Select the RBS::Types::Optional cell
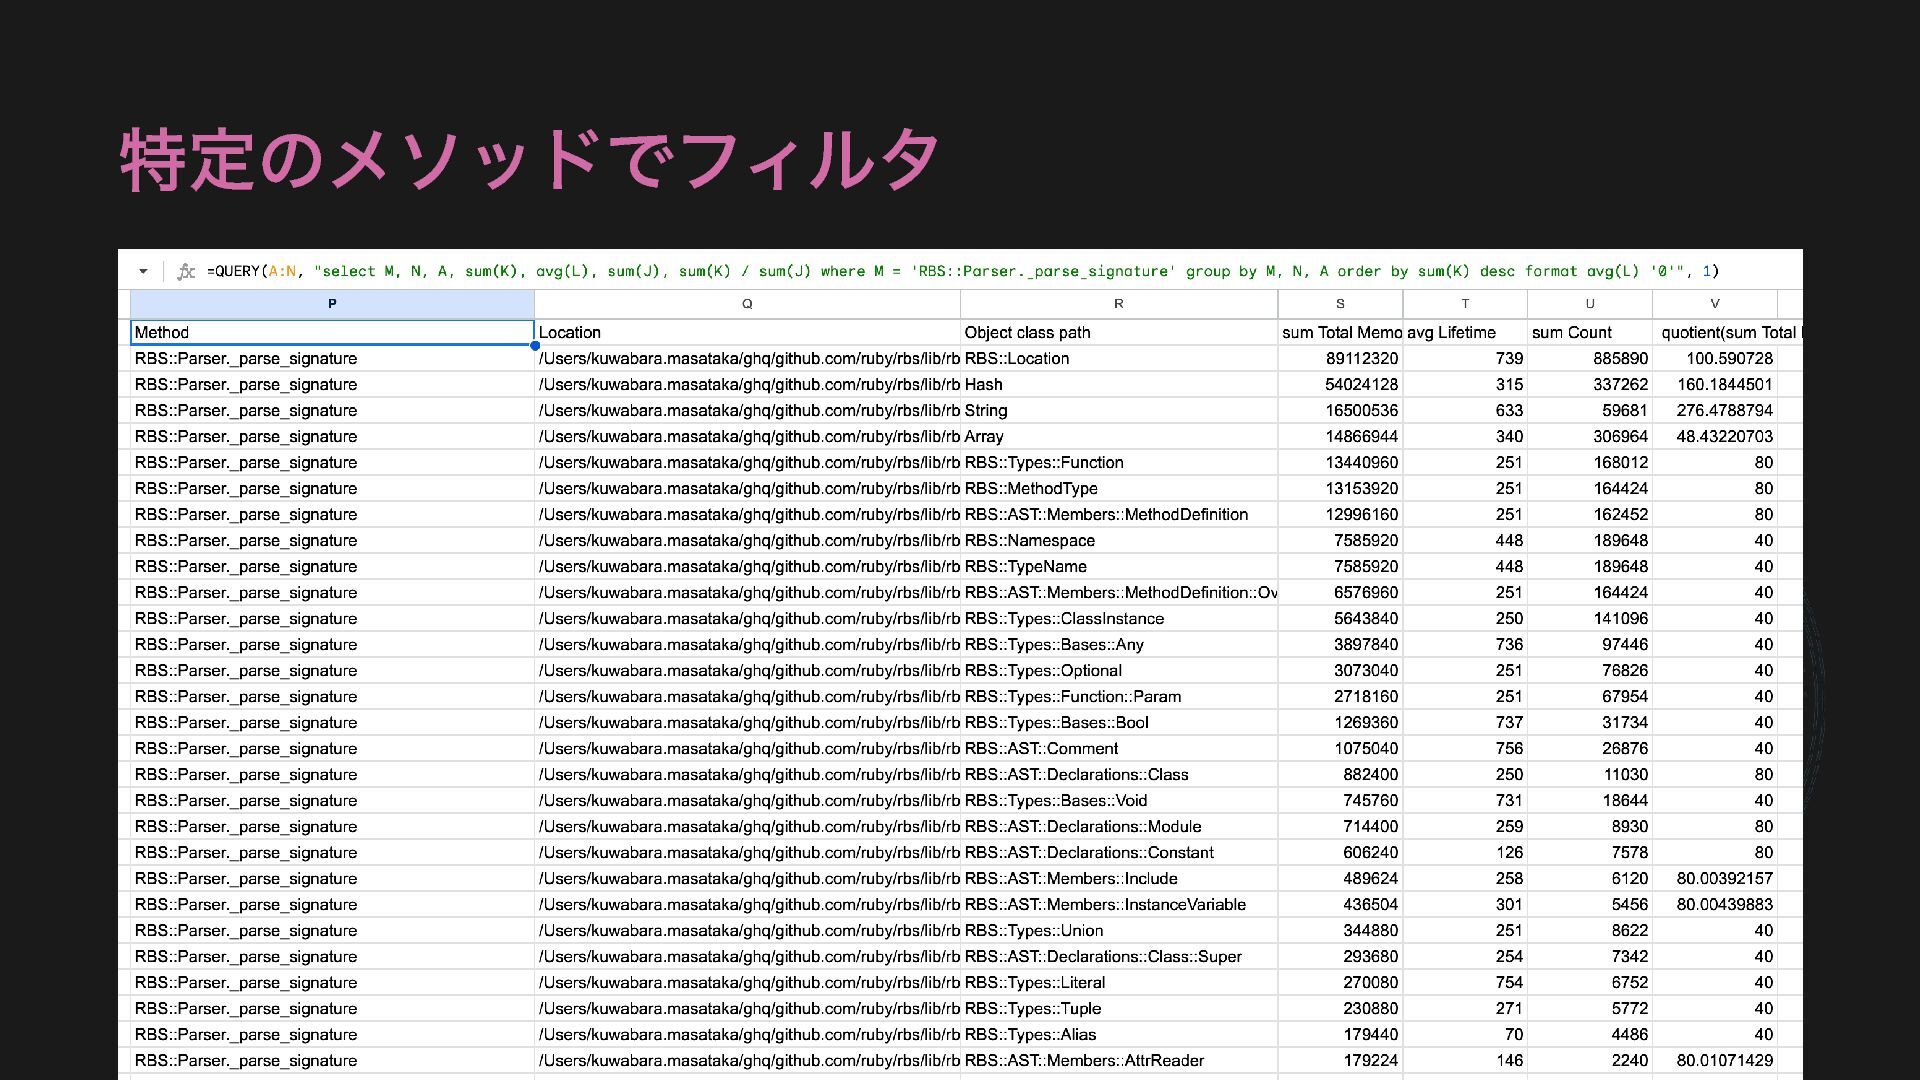The height and width of the screenshot is (1080, 1920). point(1118,671)
